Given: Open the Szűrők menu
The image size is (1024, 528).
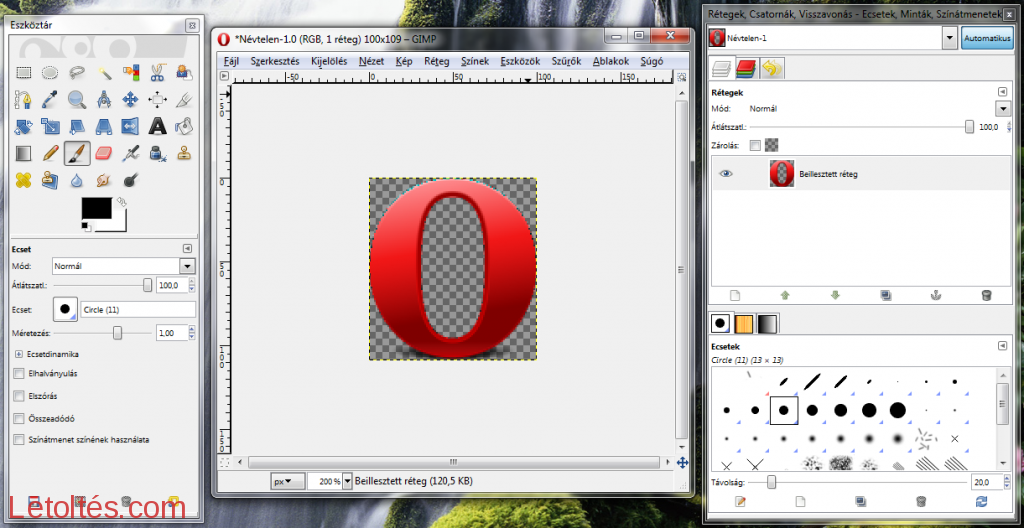Looking at the screenshot, I should point(567,61).
